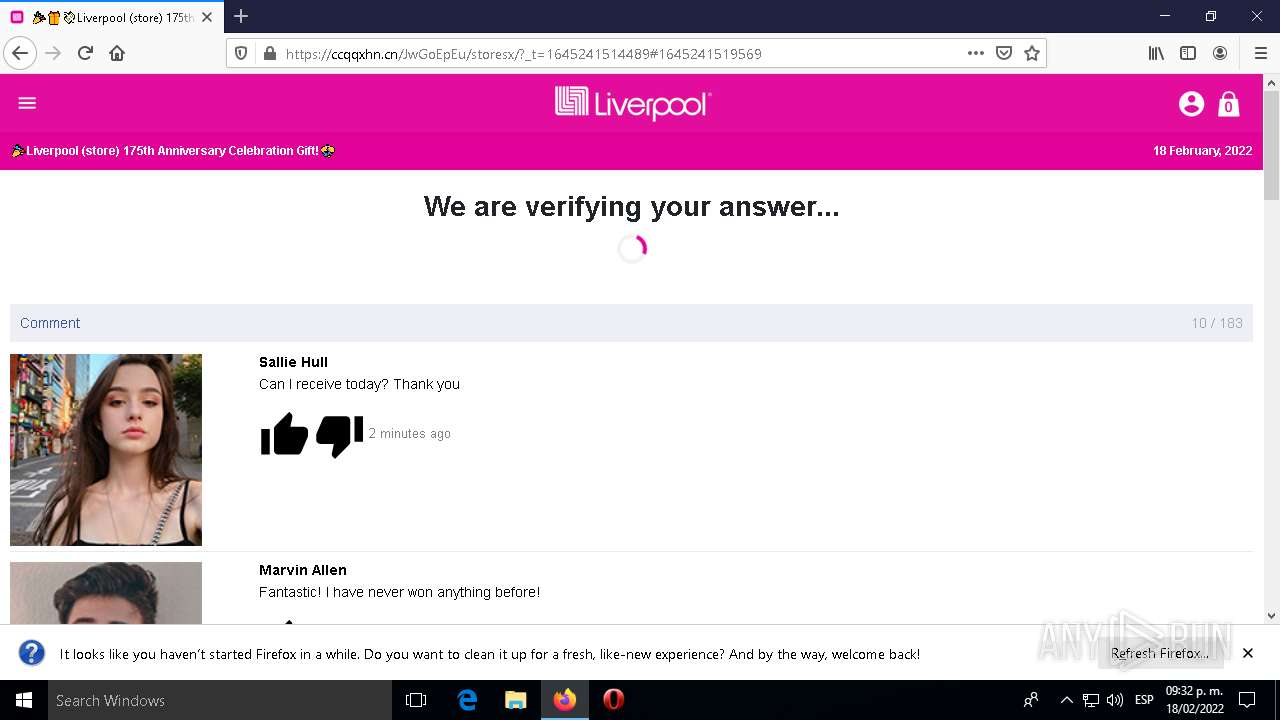This screenshot has height=720, width=1280.
Task: Open Task View in the taskbar
Action: coord(416,700)
